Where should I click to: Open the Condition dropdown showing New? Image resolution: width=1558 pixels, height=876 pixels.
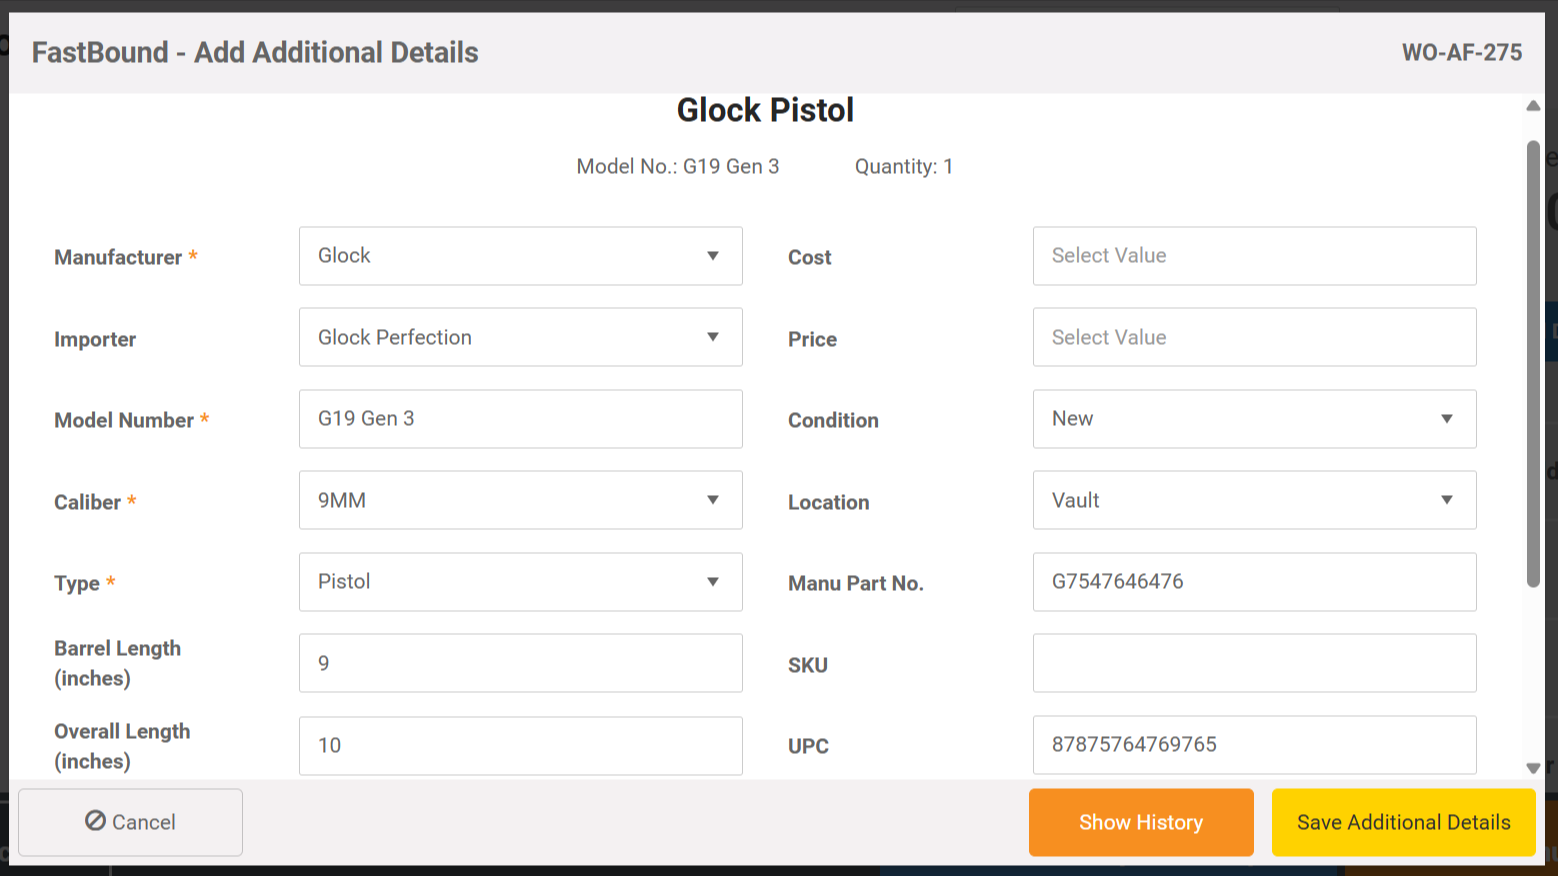(x=1254, y=419)
